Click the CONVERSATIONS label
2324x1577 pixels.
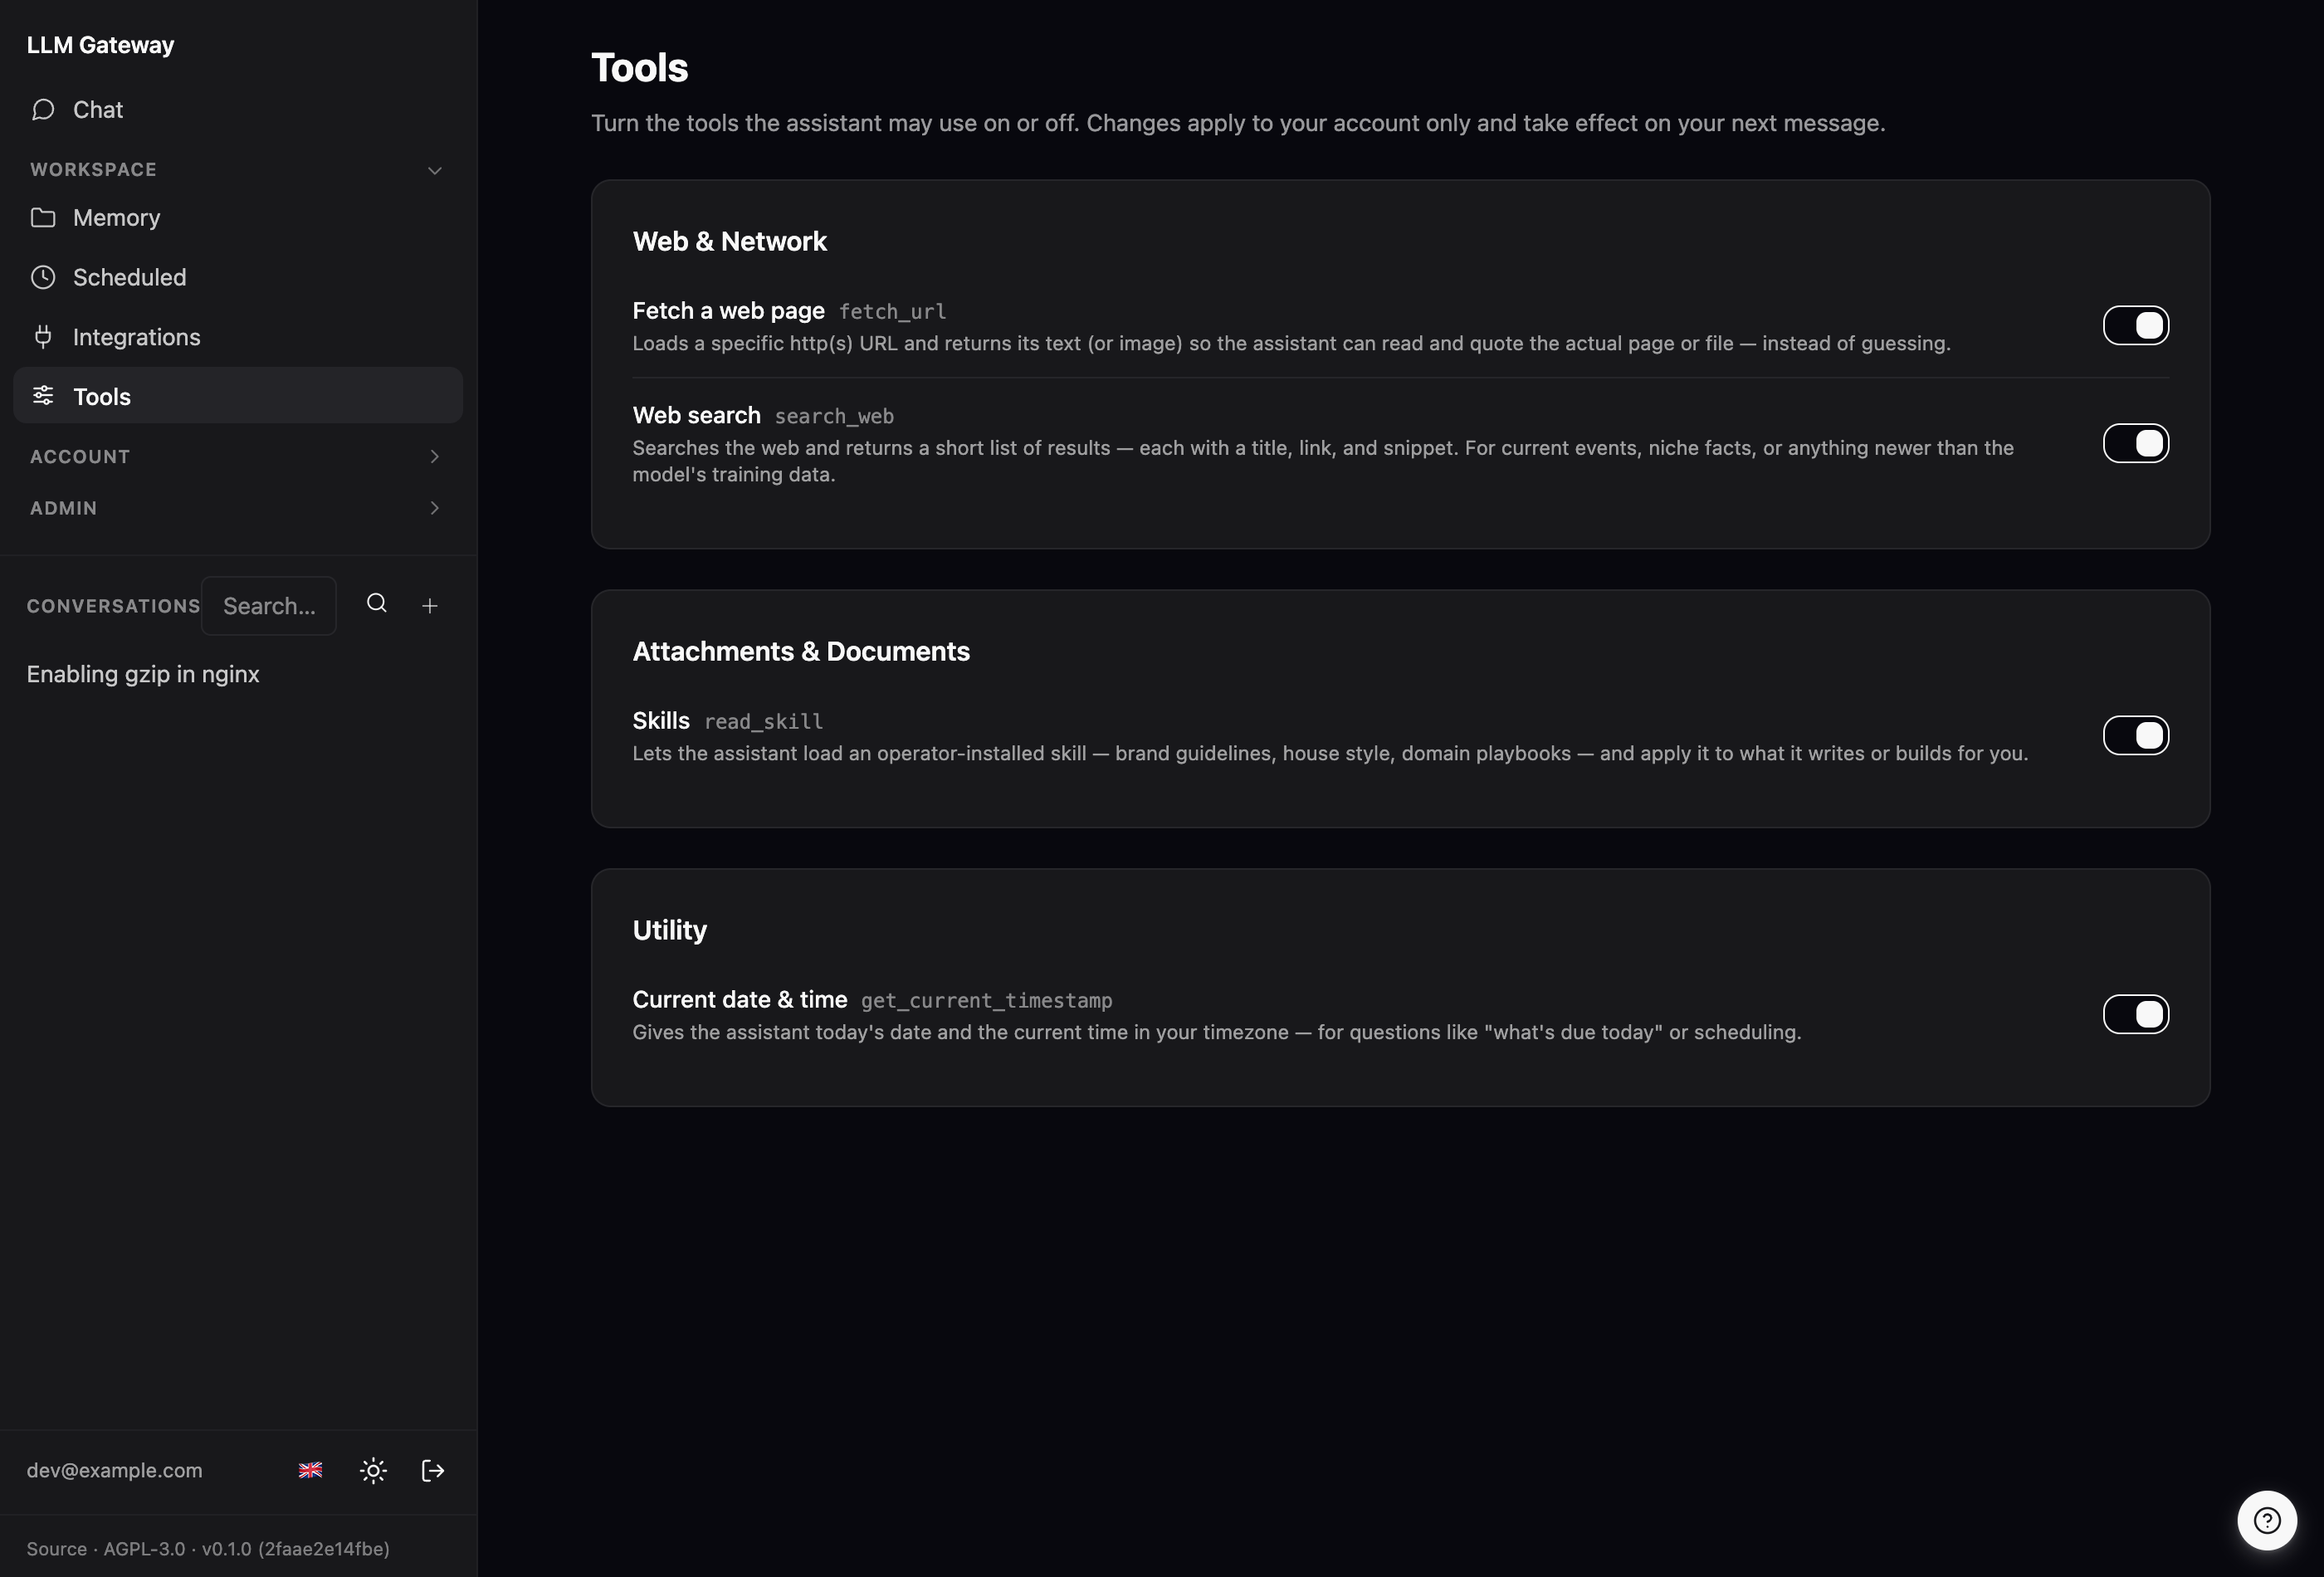113,606
